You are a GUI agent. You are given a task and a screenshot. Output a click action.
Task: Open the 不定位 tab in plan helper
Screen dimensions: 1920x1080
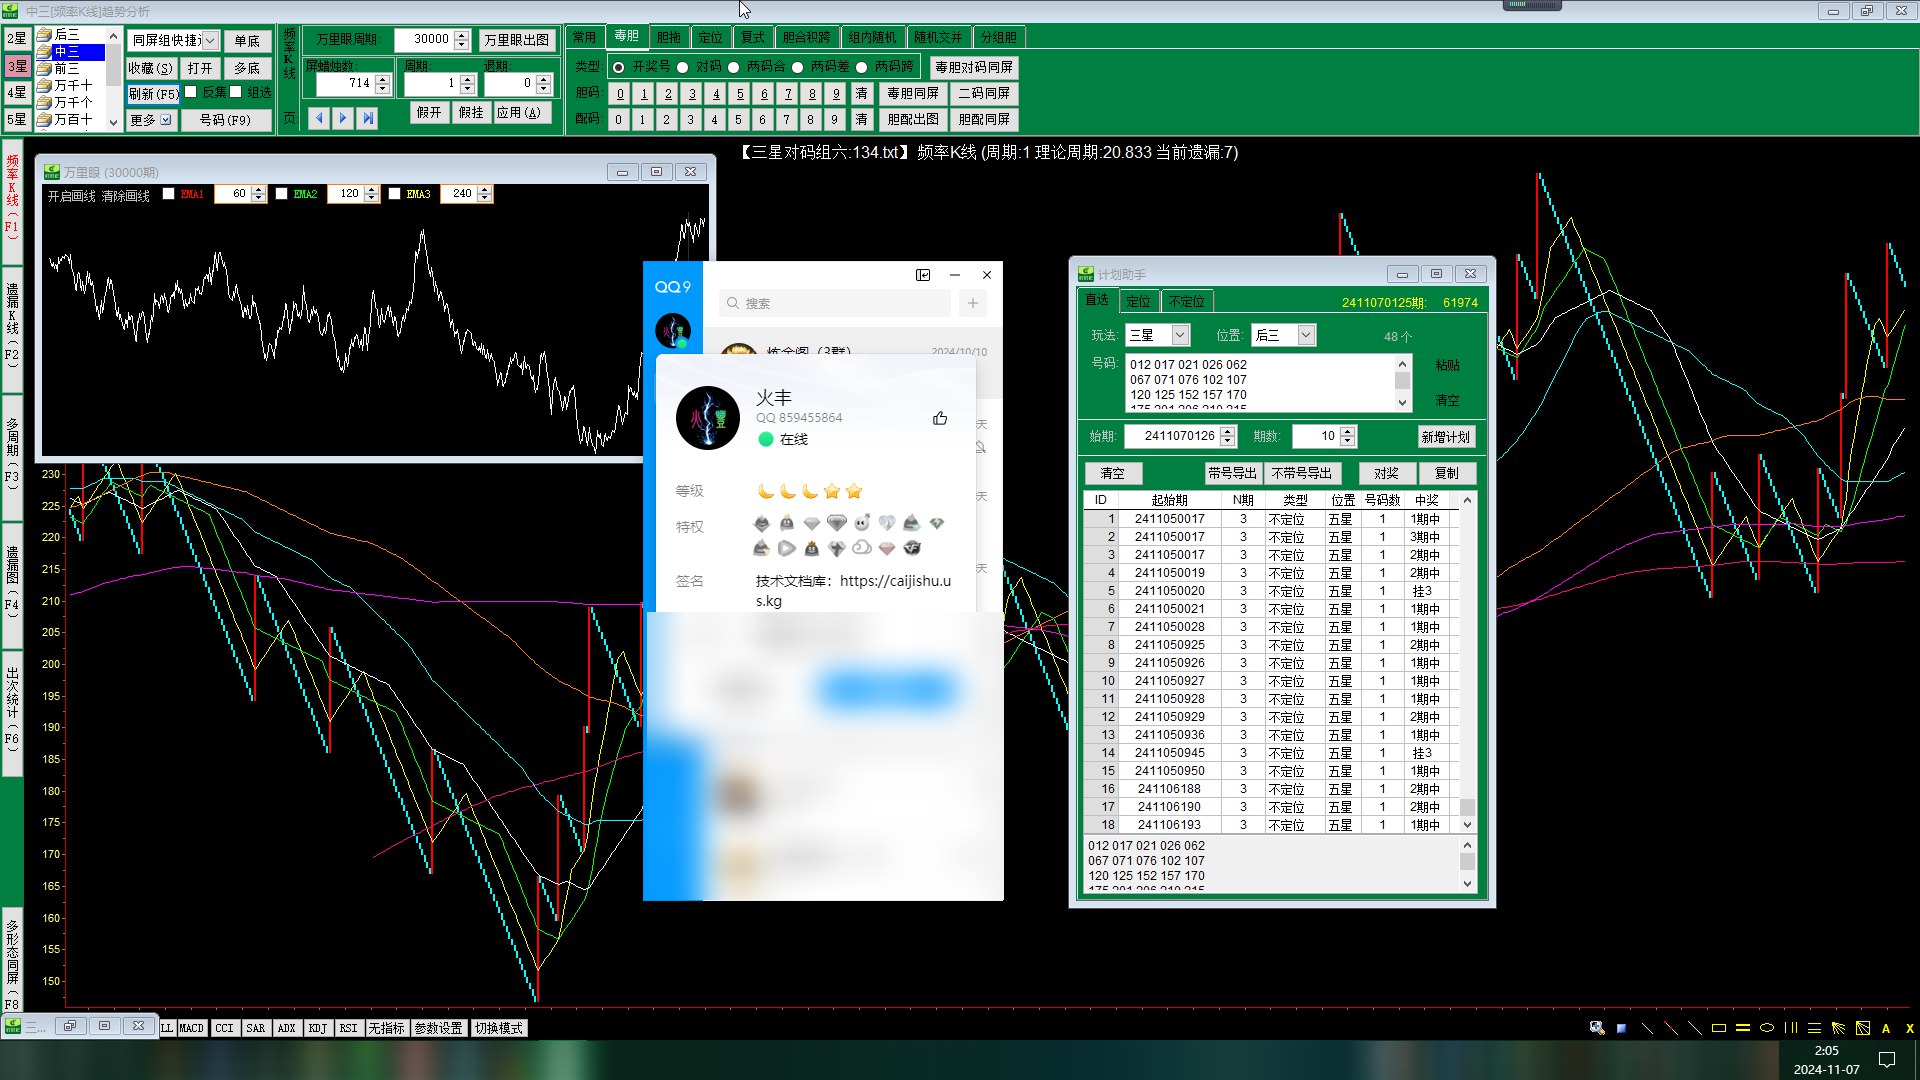click(x=1186, y=301)
